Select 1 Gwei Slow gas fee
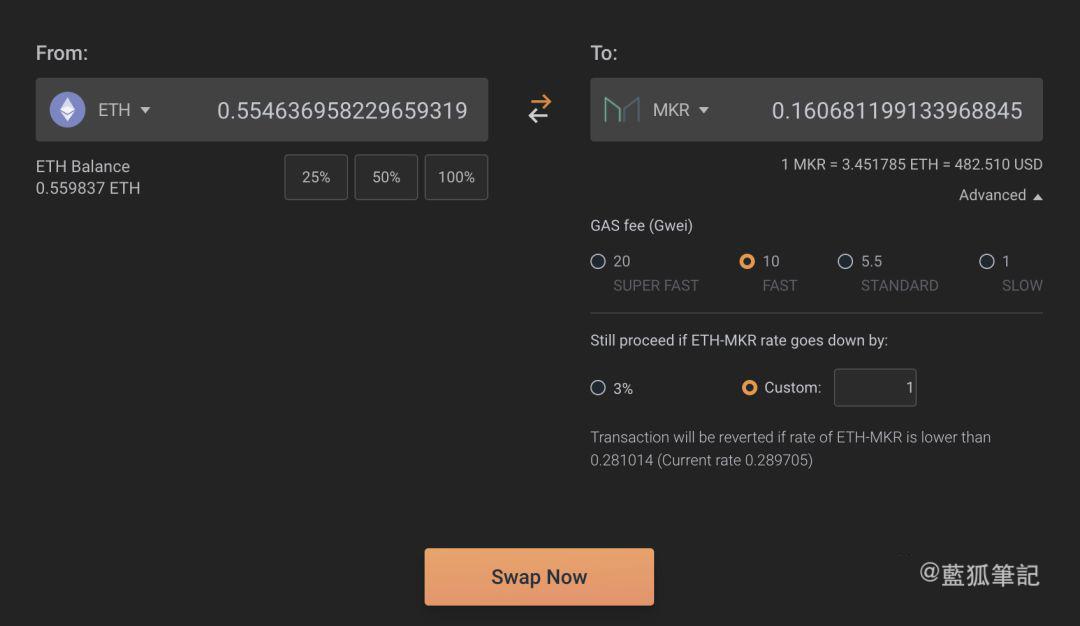Screen dimensions: 1080x626 click(x=987, y=262)
